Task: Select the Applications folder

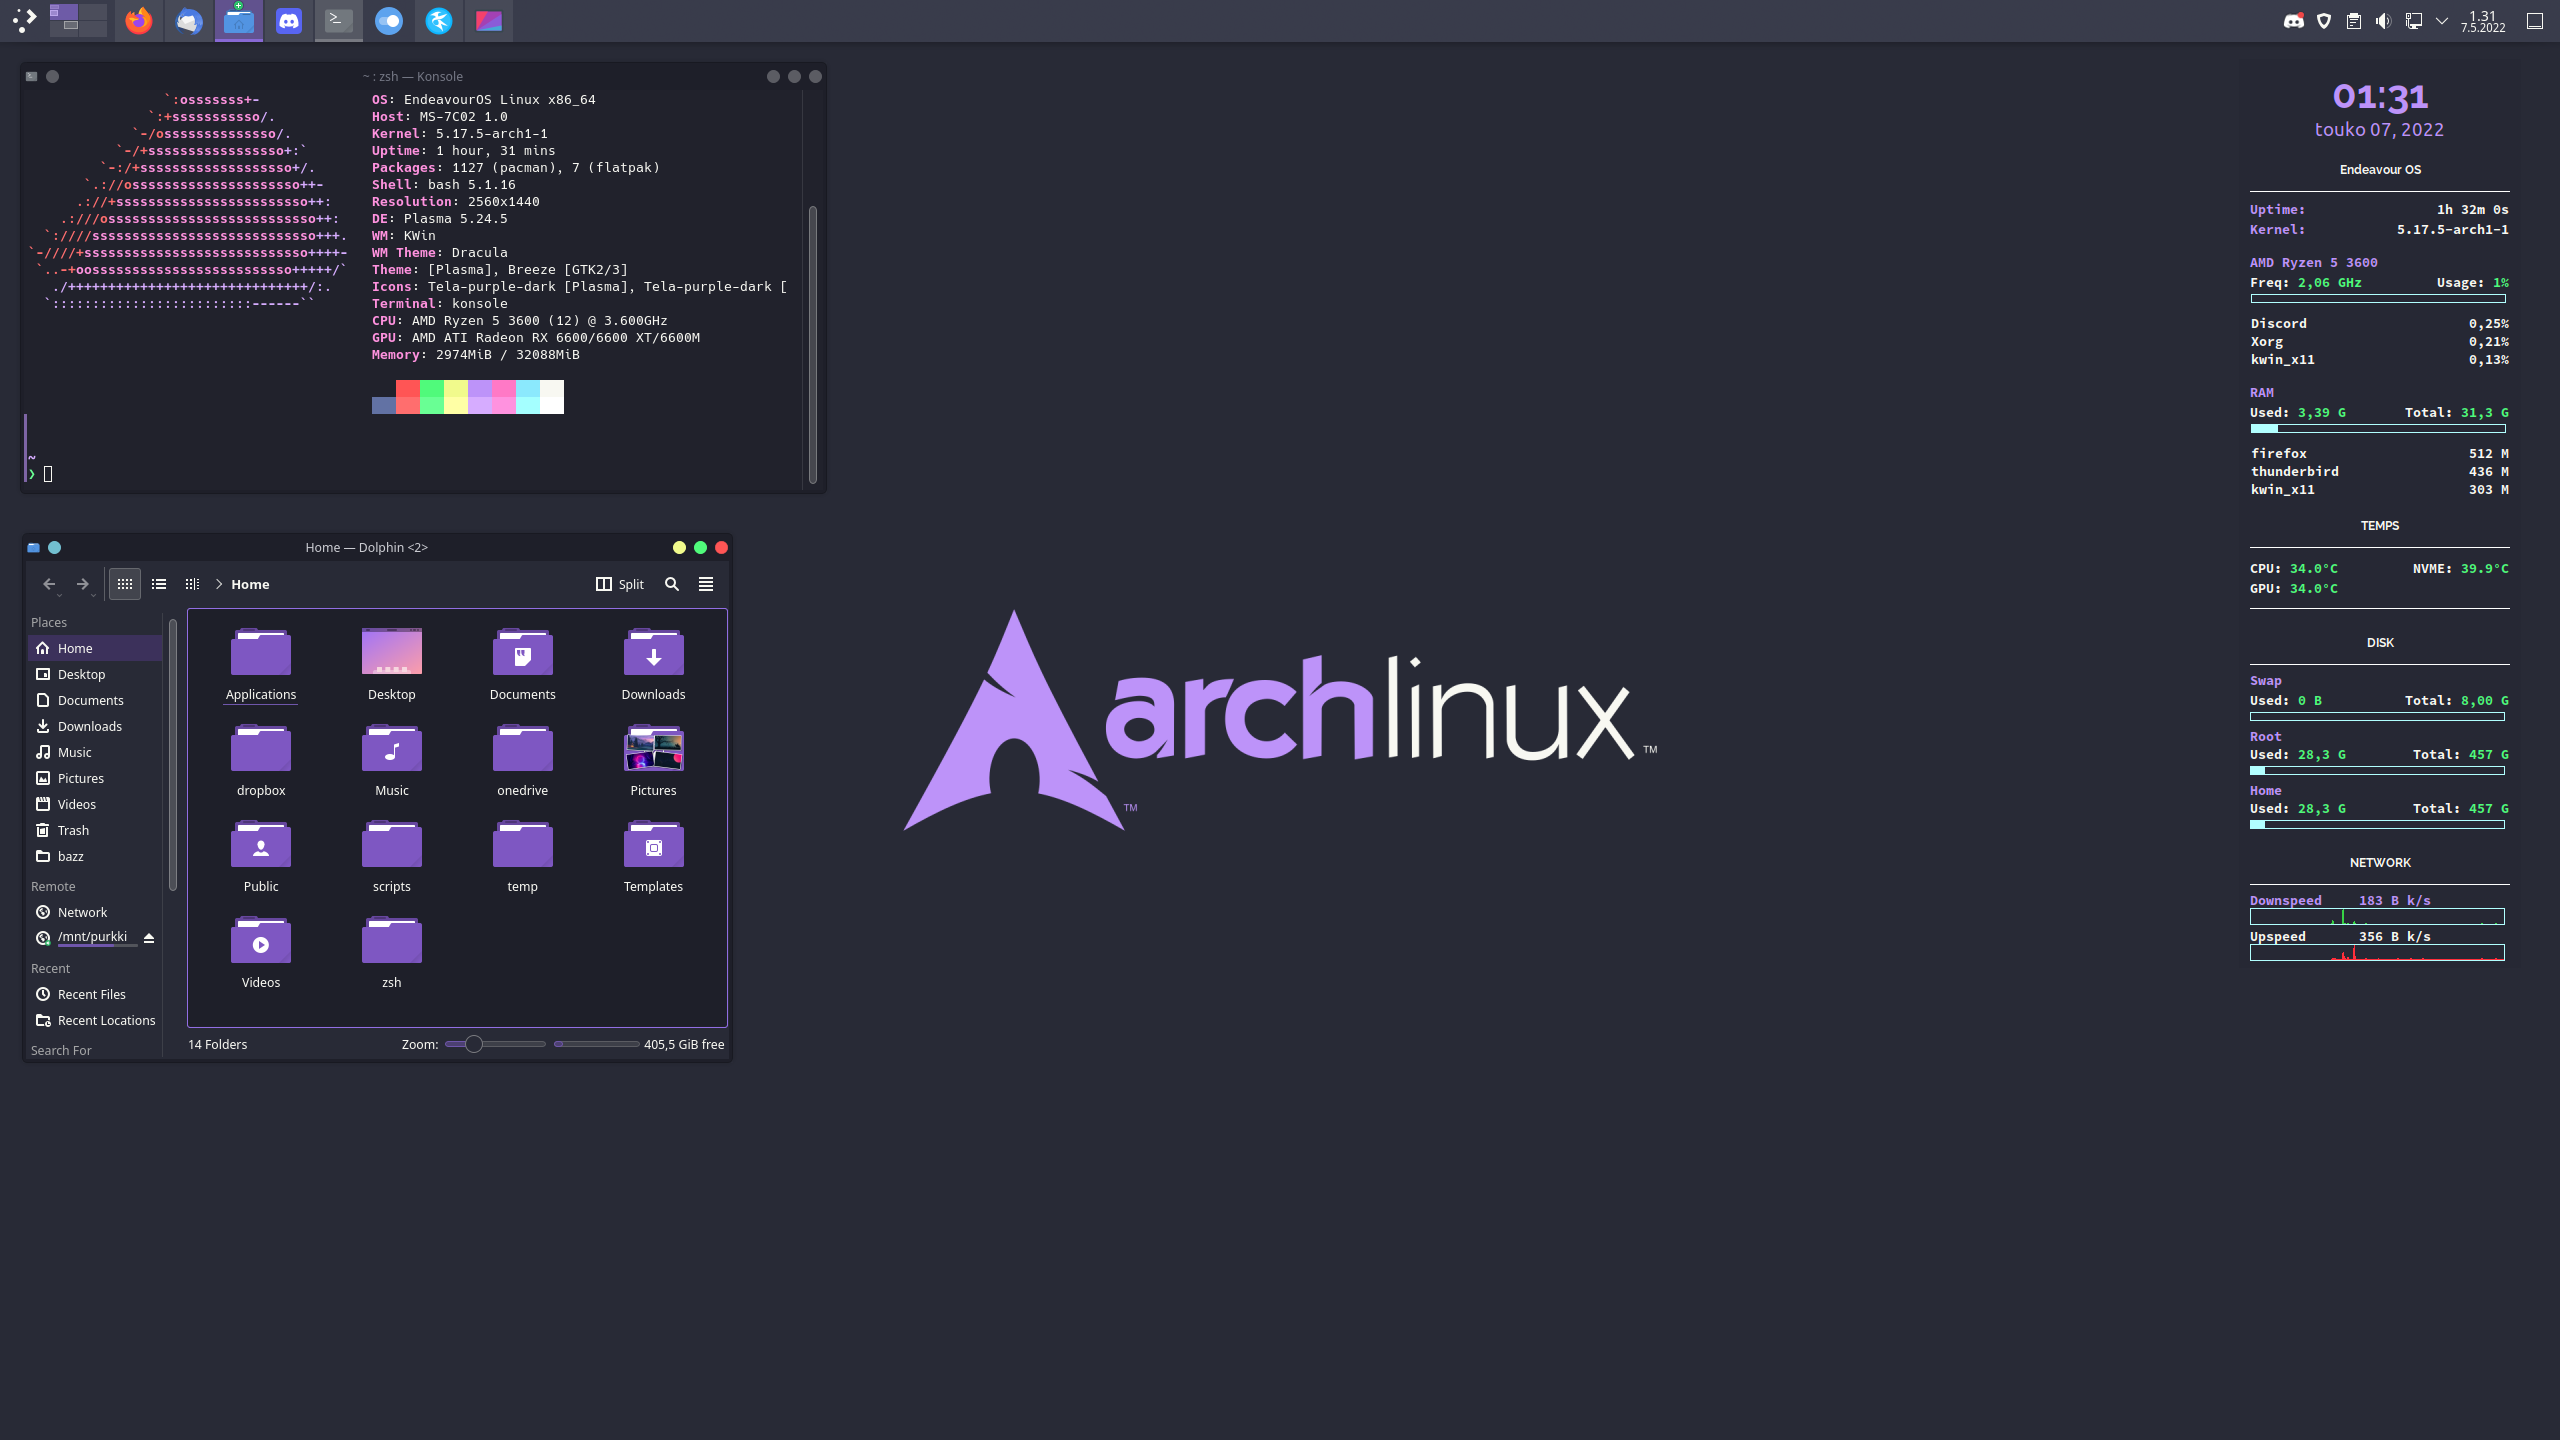Action: point(261,664)
